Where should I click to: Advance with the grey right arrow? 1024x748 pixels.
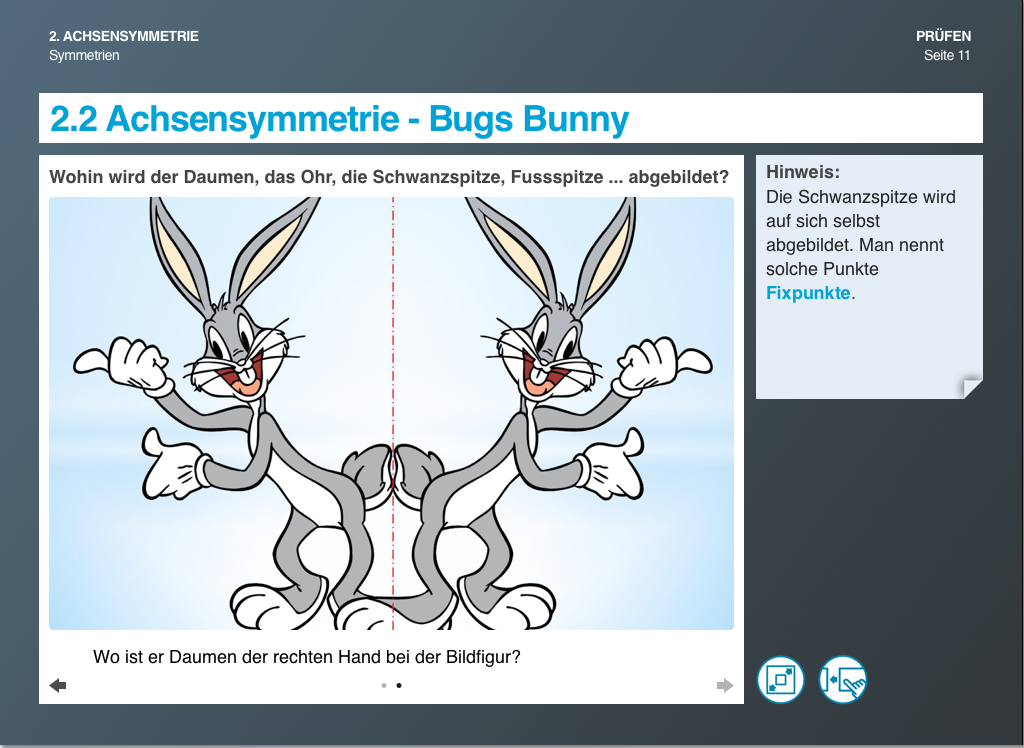725,685
